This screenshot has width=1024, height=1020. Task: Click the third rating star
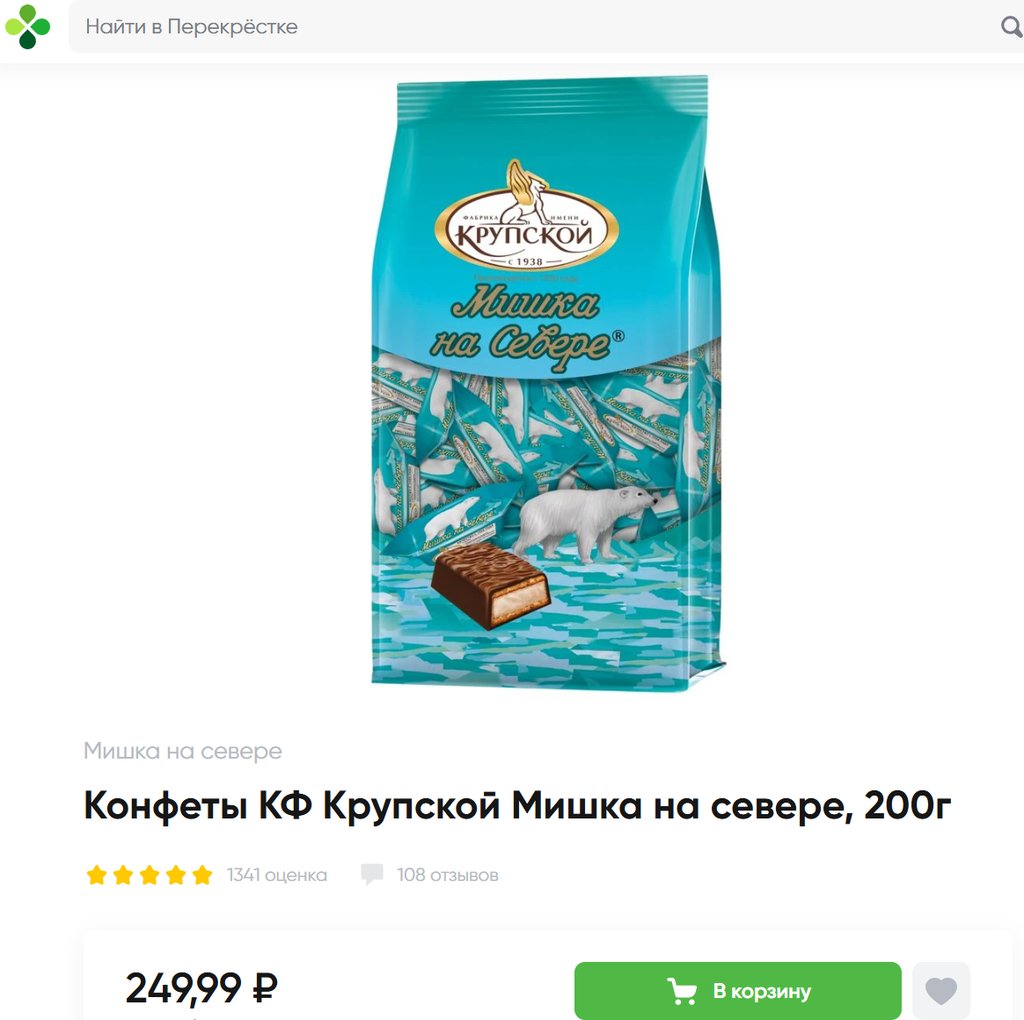pyautogui.click(x=150, y=874)
